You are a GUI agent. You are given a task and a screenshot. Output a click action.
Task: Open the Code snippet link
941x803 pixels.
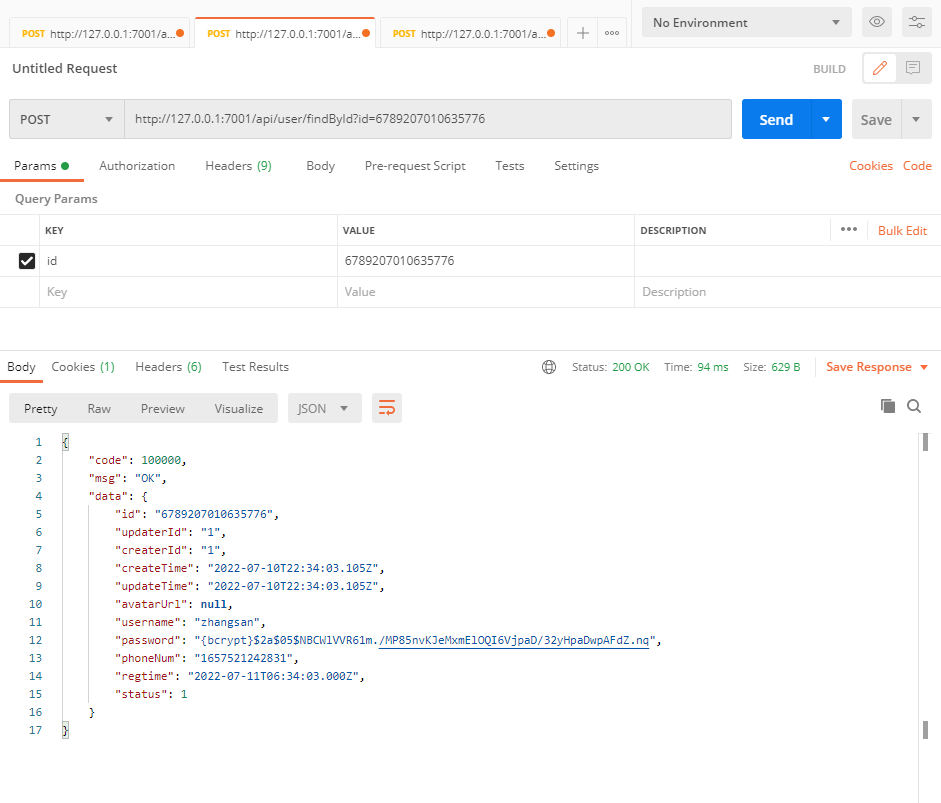click(917, 166)
